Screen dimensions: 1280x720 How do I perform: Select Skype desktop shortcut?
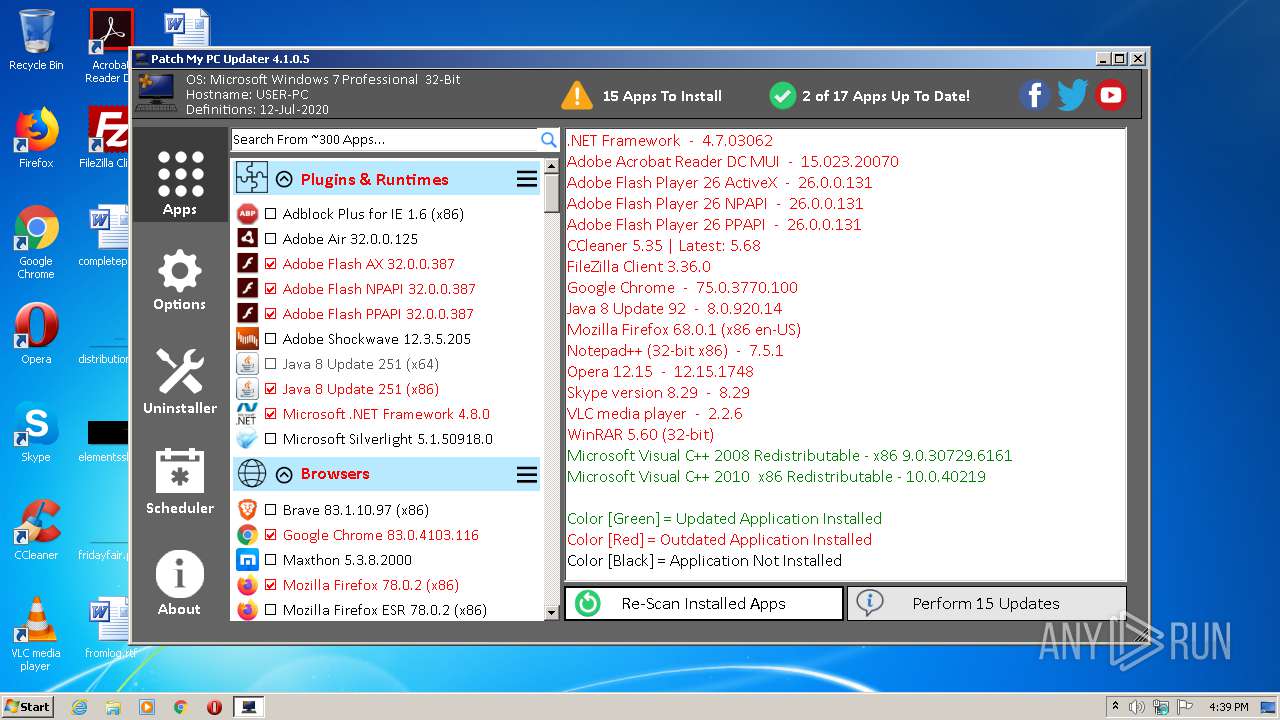pyautogui.click(x=36, y=432)
